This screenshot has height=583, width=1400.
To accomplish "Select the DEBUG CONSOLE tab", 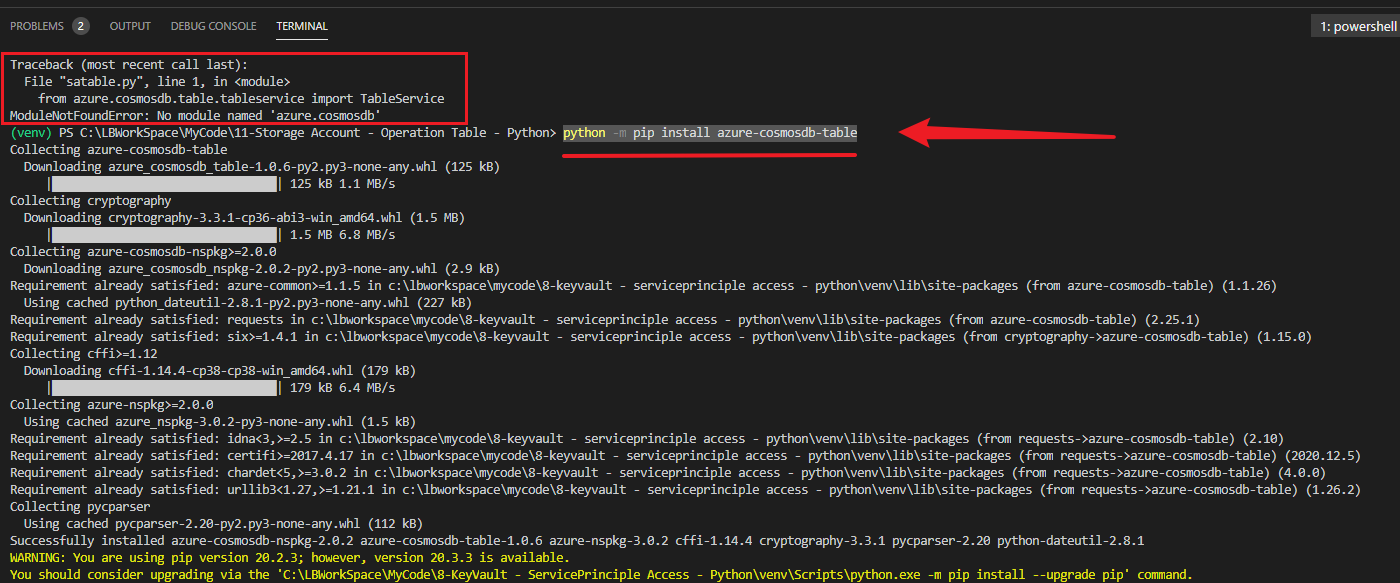I will coord(213,26).
